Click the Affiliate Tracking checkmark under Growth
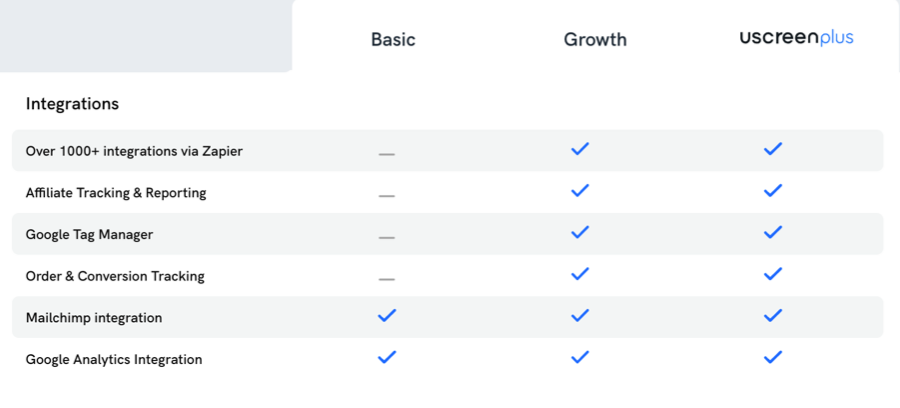The height and width of the screenshot is (408, 900). (580, 191)
